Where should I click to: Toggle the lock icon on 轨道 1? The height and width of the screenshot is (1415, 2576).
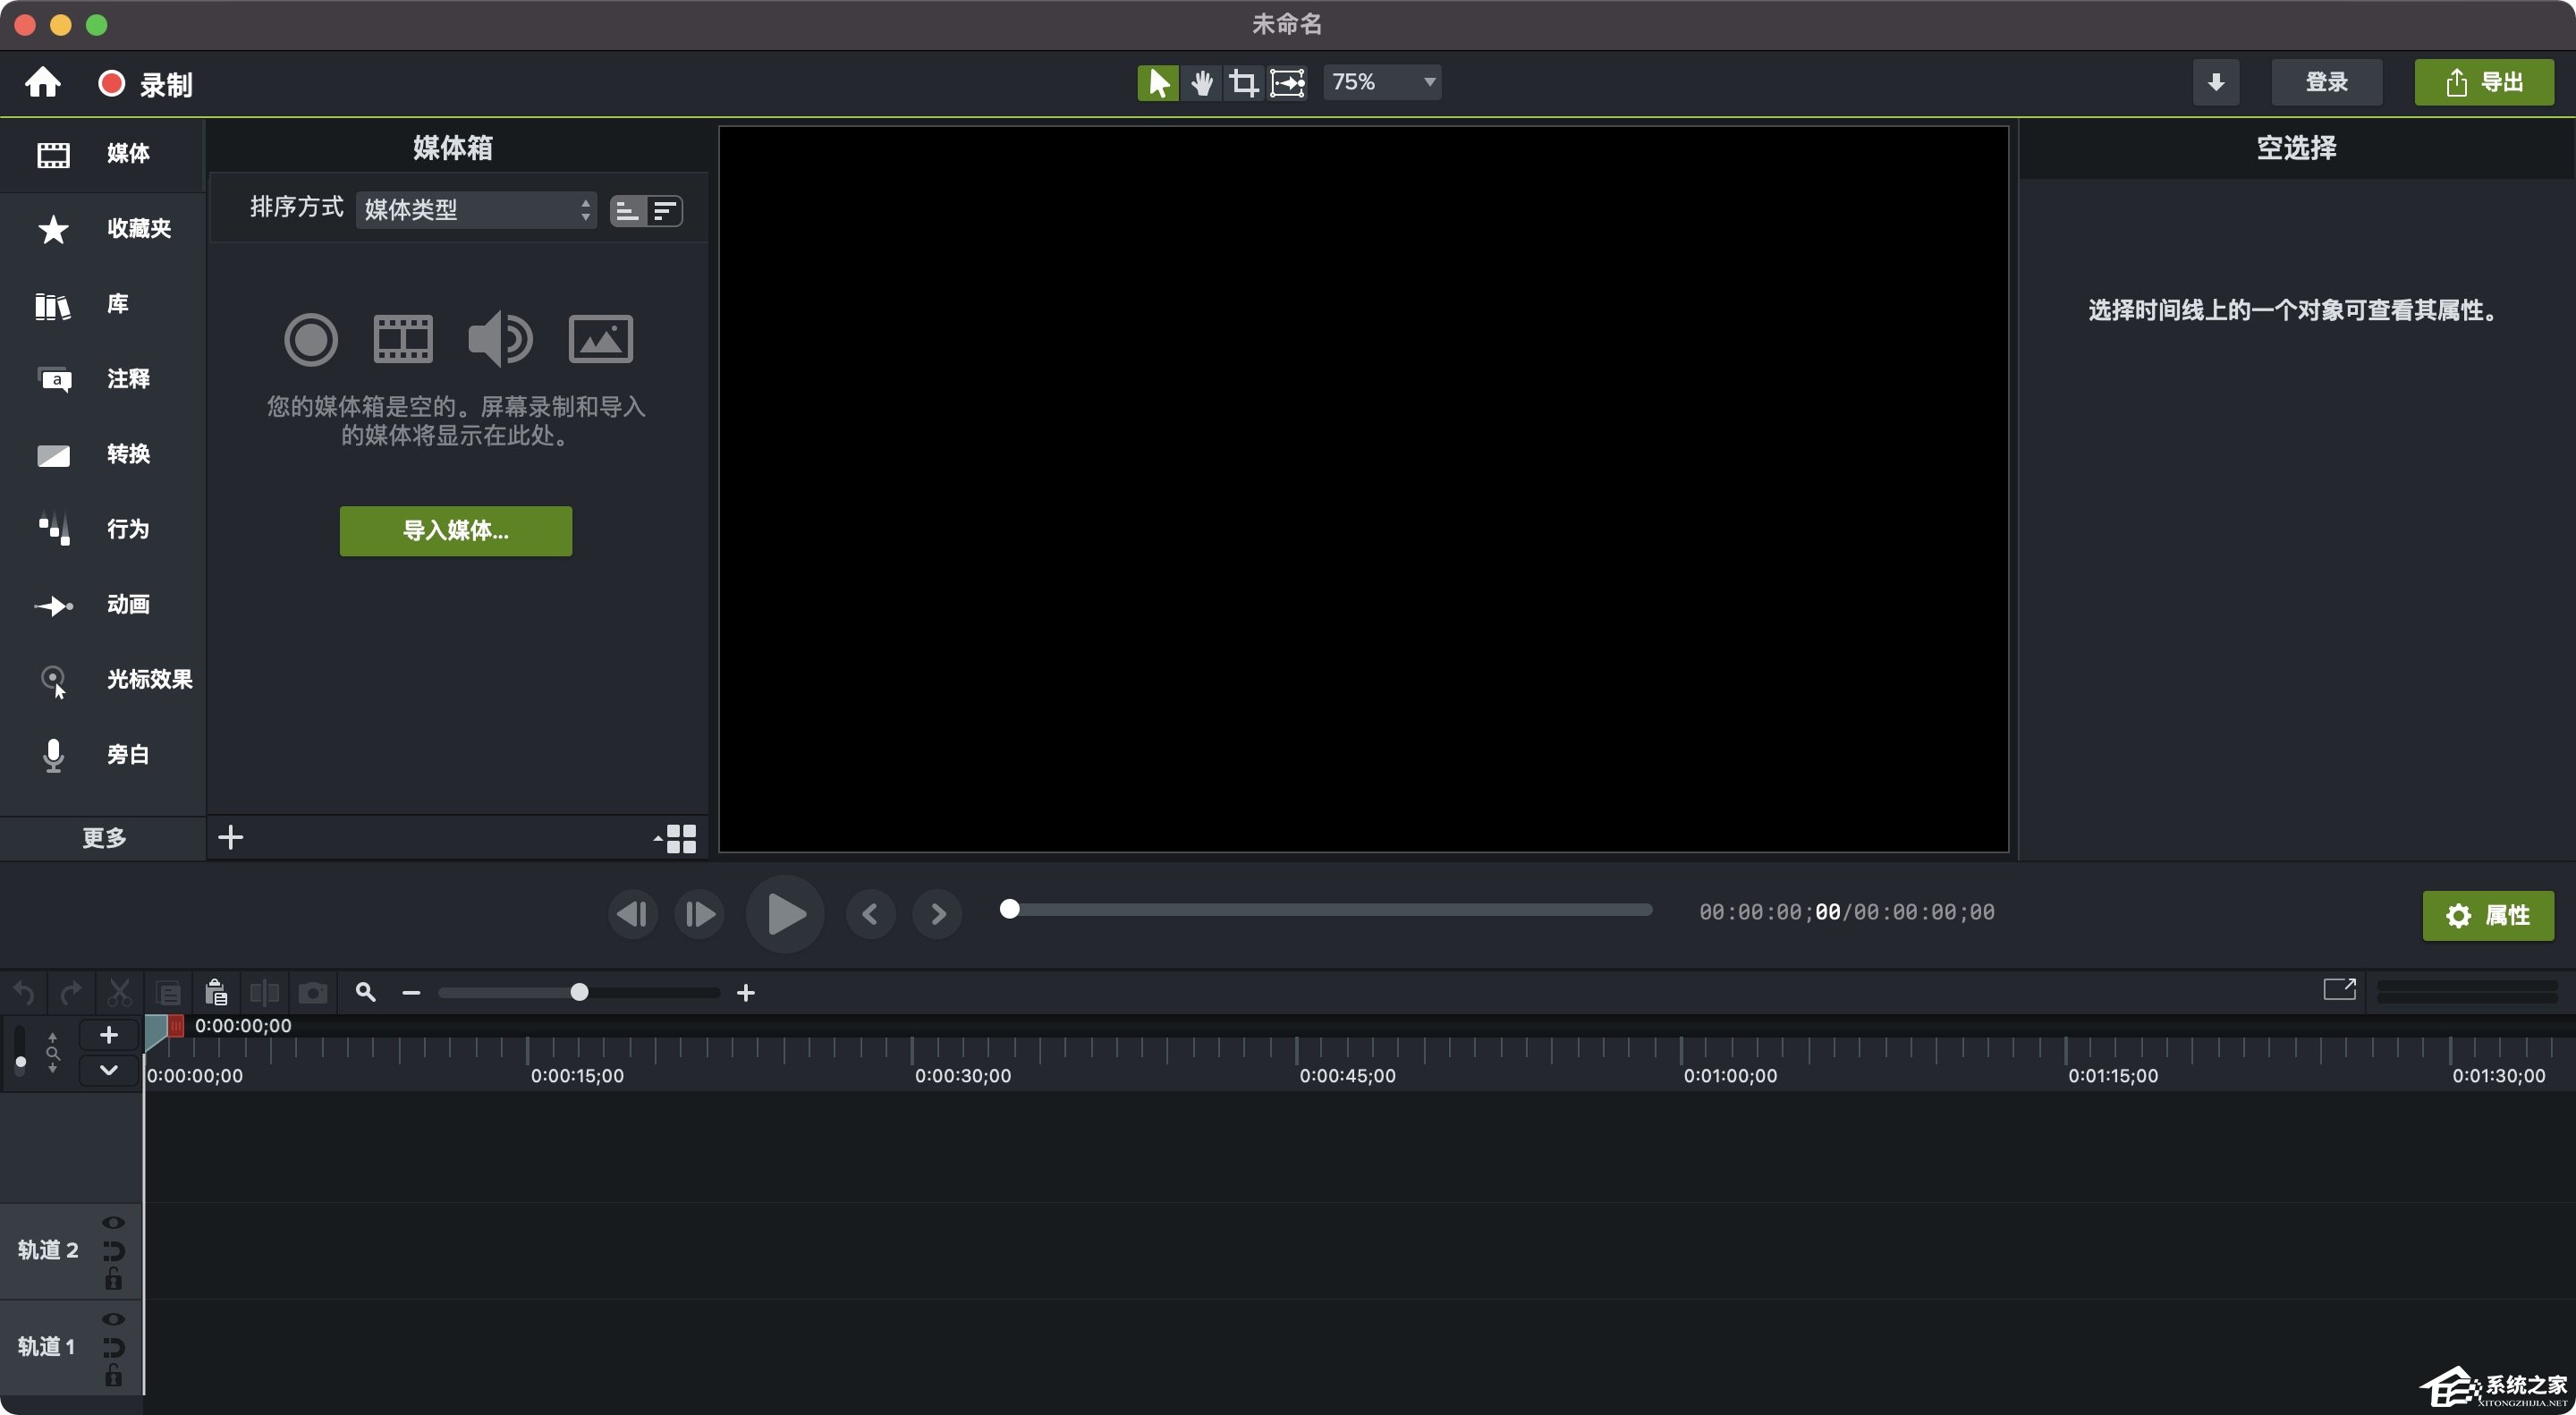point(113,1375)
